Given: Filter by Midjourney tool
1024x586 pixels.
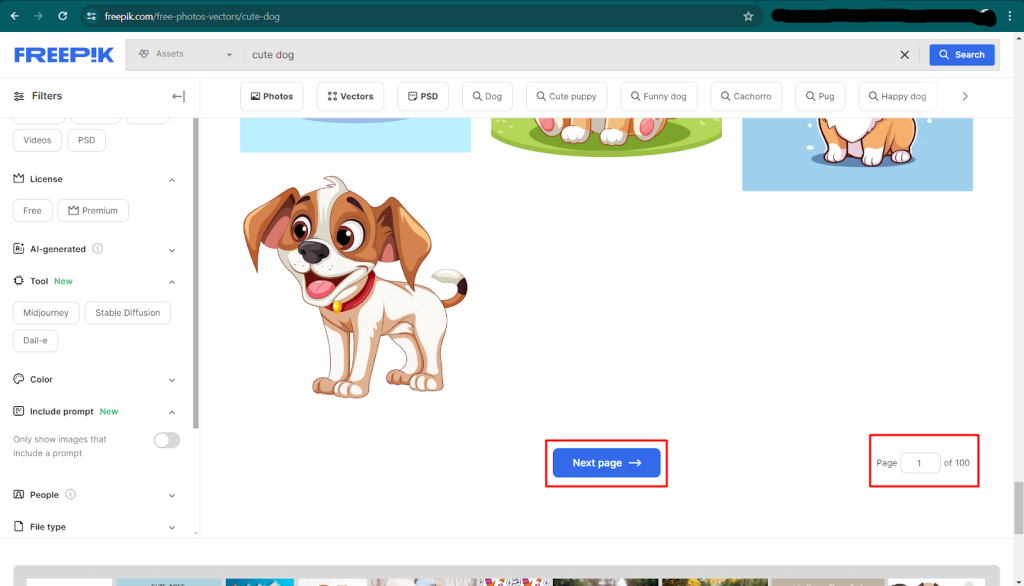Looking at the screenshot, I should 46,313.
